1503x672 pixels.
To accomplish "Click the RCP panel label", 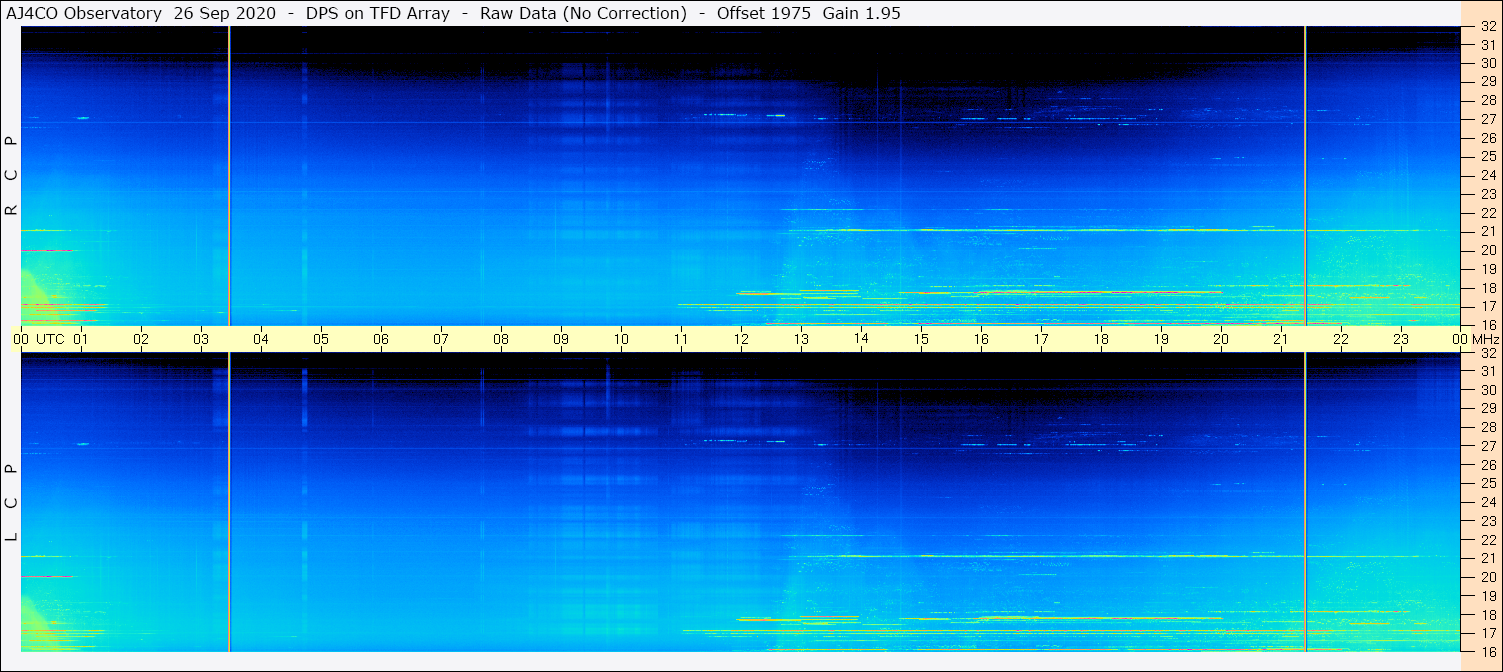I will pos(12,176).
